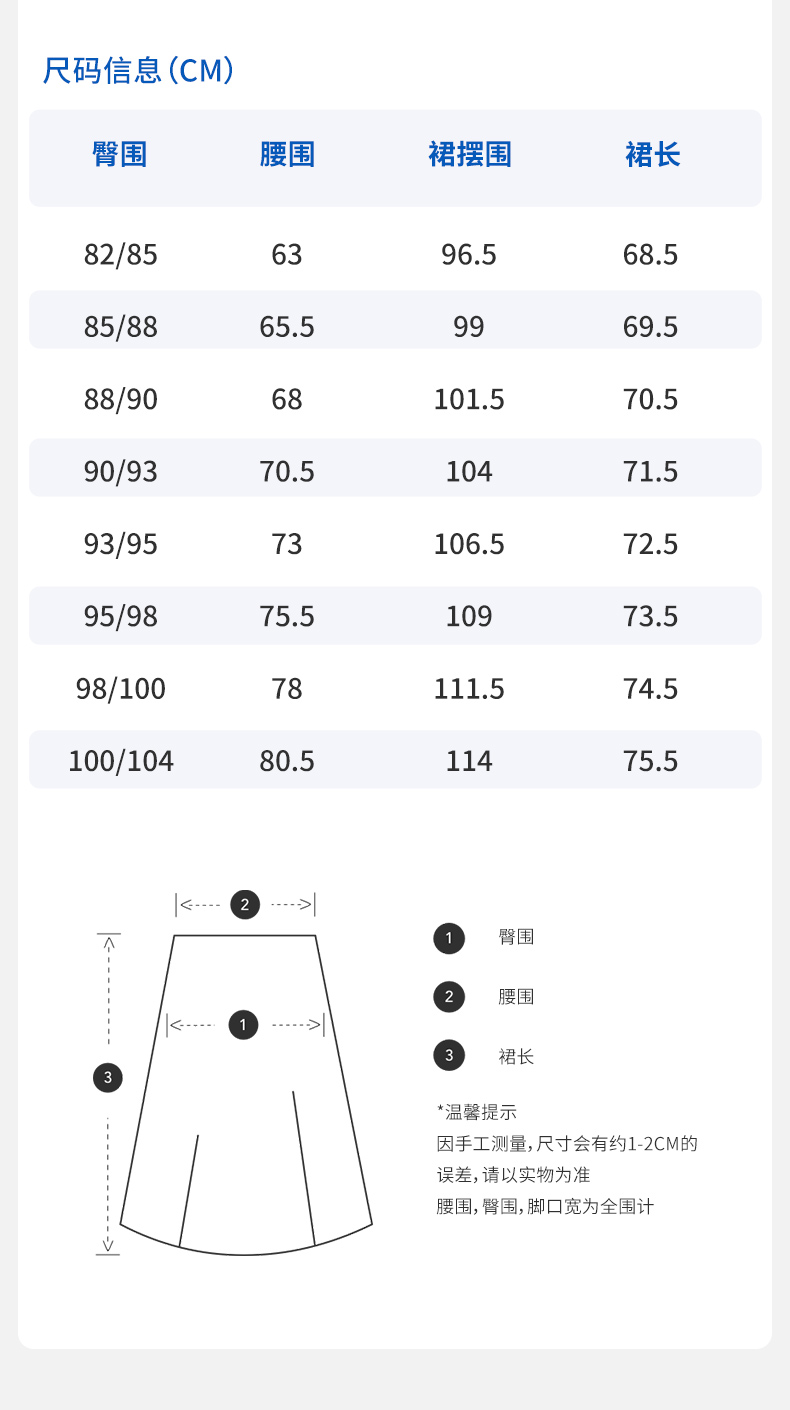The height and width of the screenshot is (1410, 790).
Task: Pick the 88/90 hip size cell
Action: (x=121, y=400)
